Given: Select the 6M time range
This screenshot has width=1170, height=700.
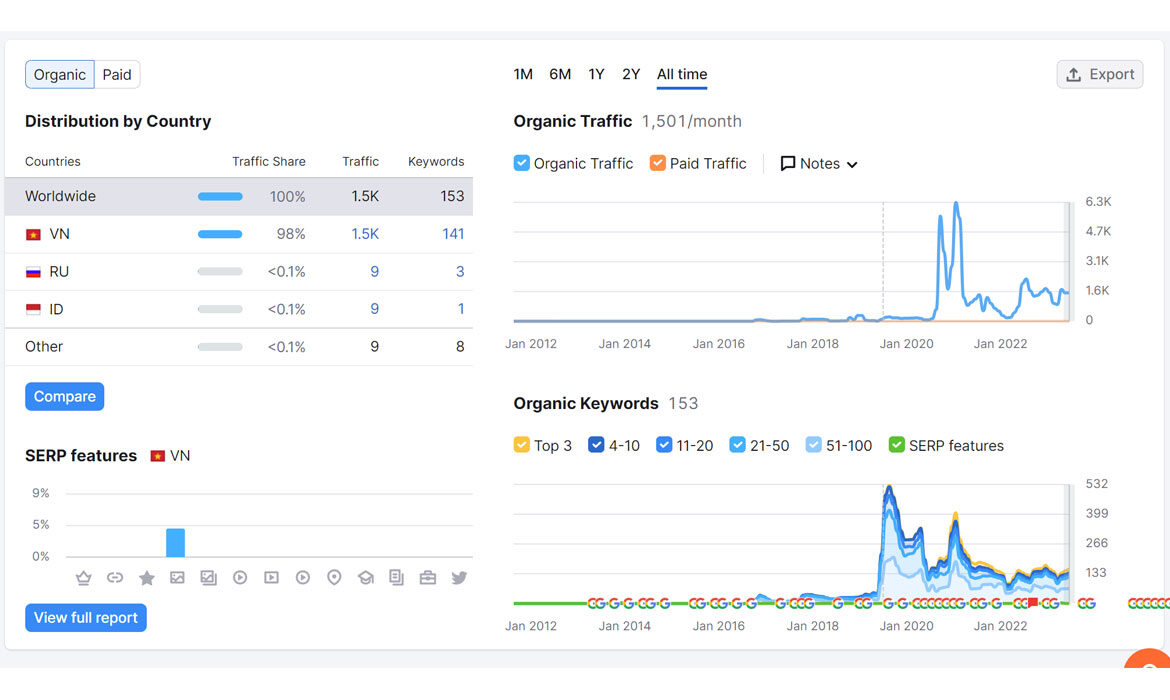Looking at the screenshot, I should pos(560,74).
